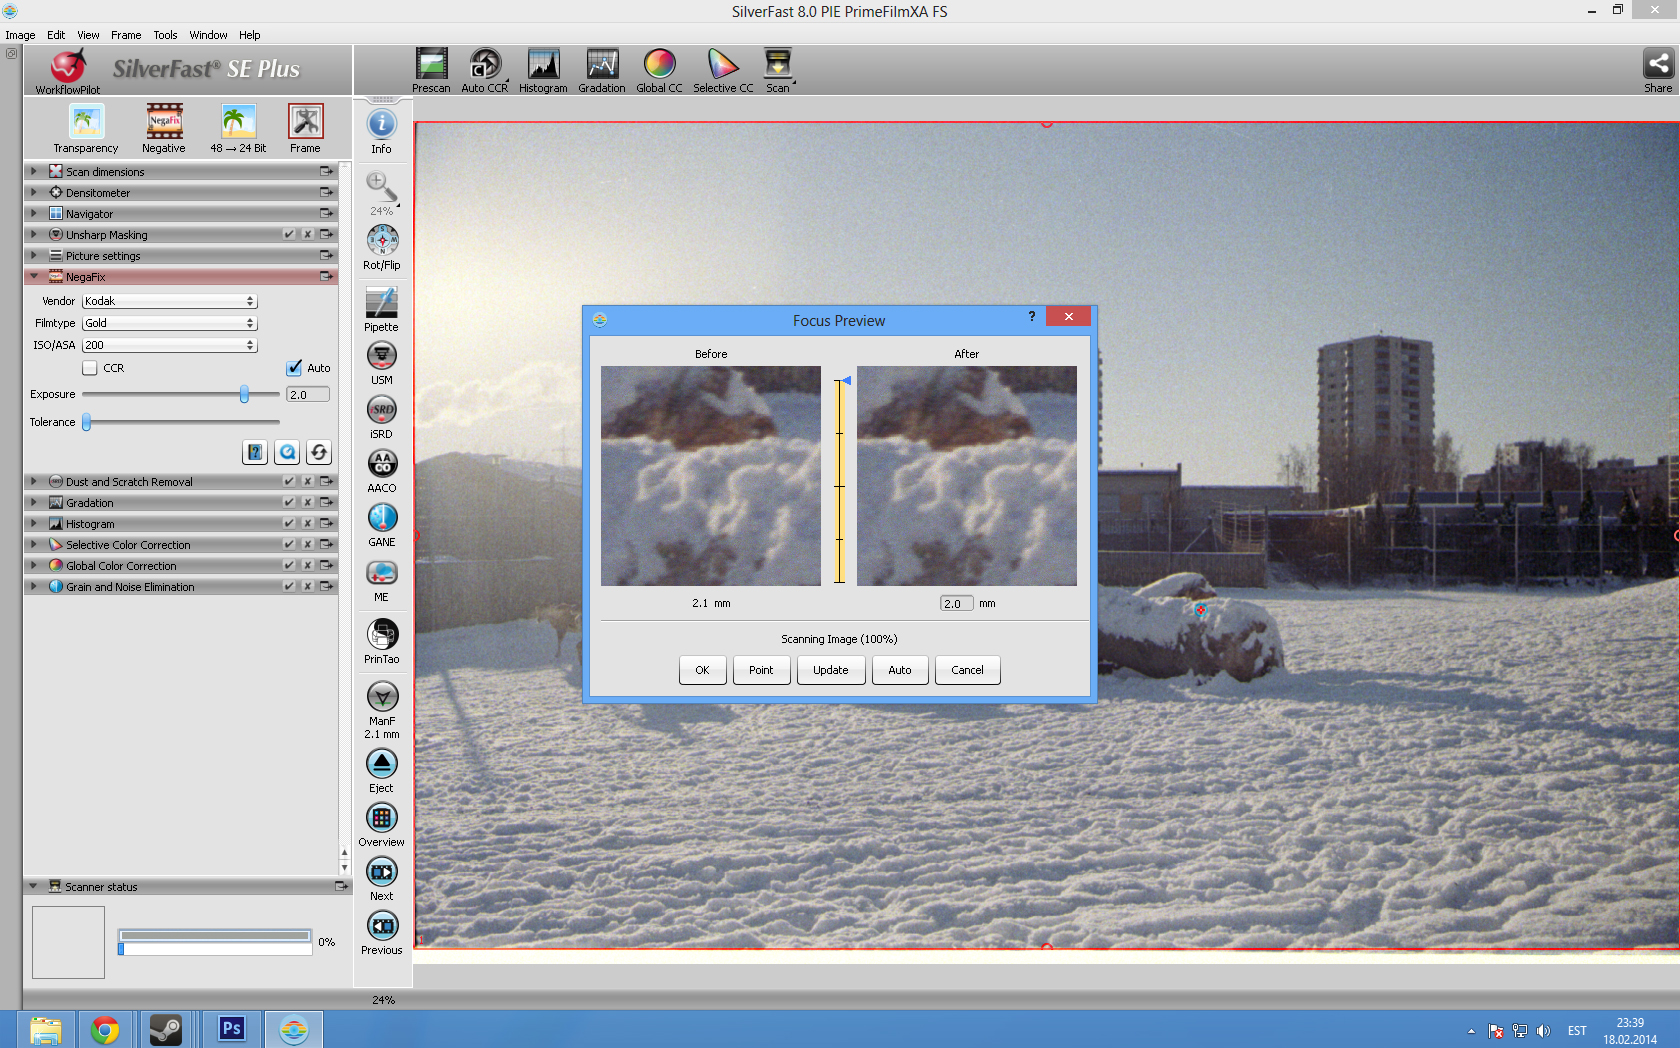Open the WorkflowPilot icon

coord(68,67)
